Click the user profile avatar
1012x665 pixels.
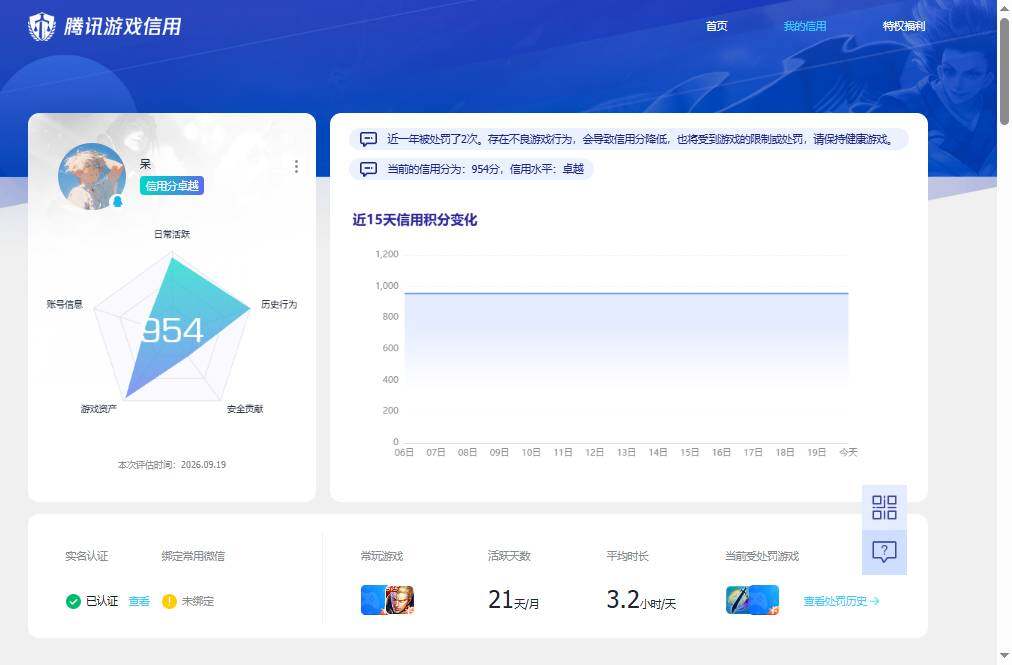pyautogui.click(x=92, y=176)
